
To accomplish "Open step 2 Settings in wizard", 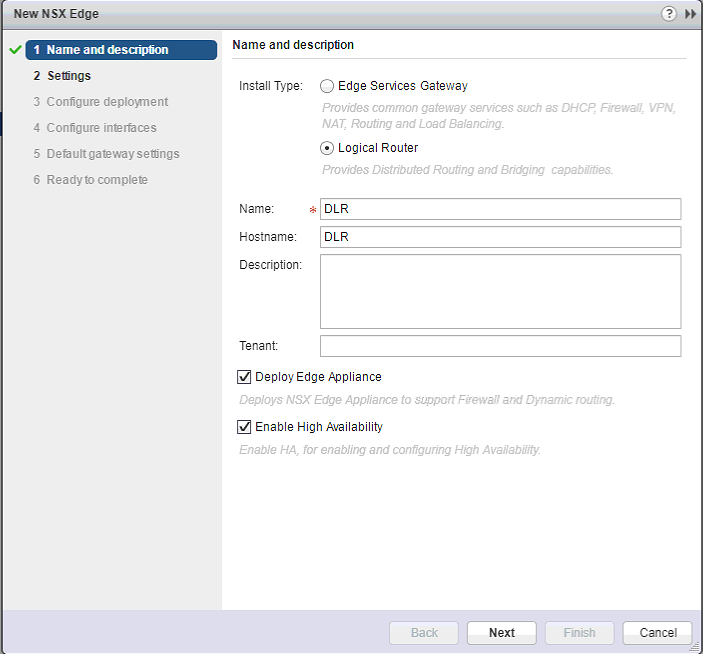I will click(x=68, y=76).
